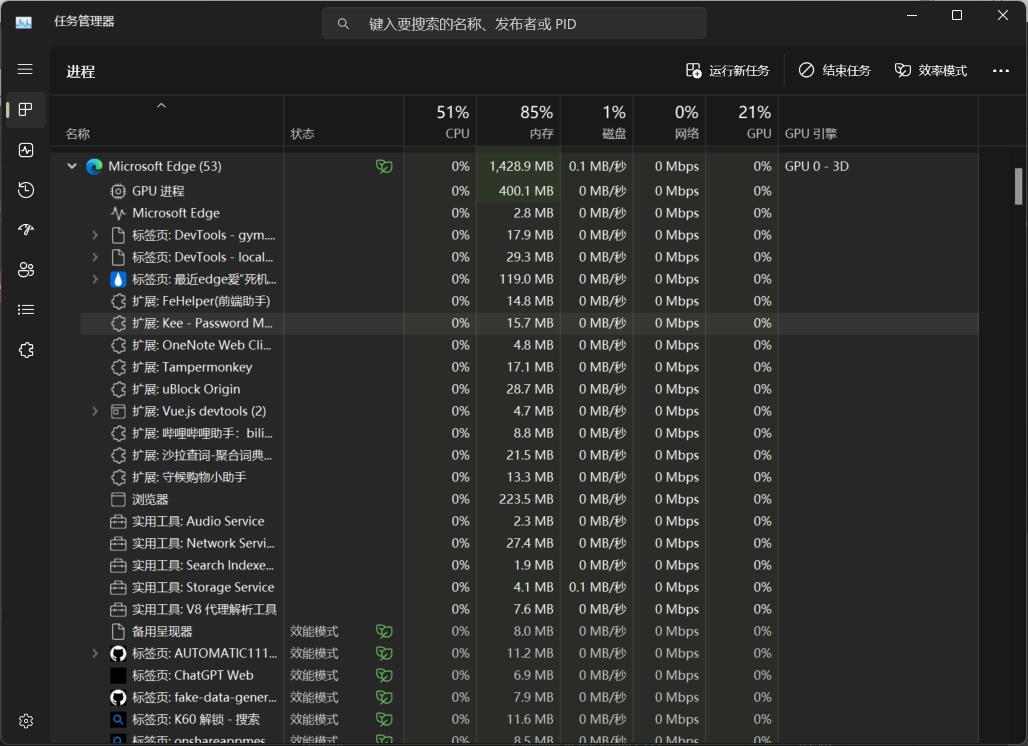Expand the Vue.js devtools (2) extension row
Screen dimensions: 1028x746
point(95,411)
